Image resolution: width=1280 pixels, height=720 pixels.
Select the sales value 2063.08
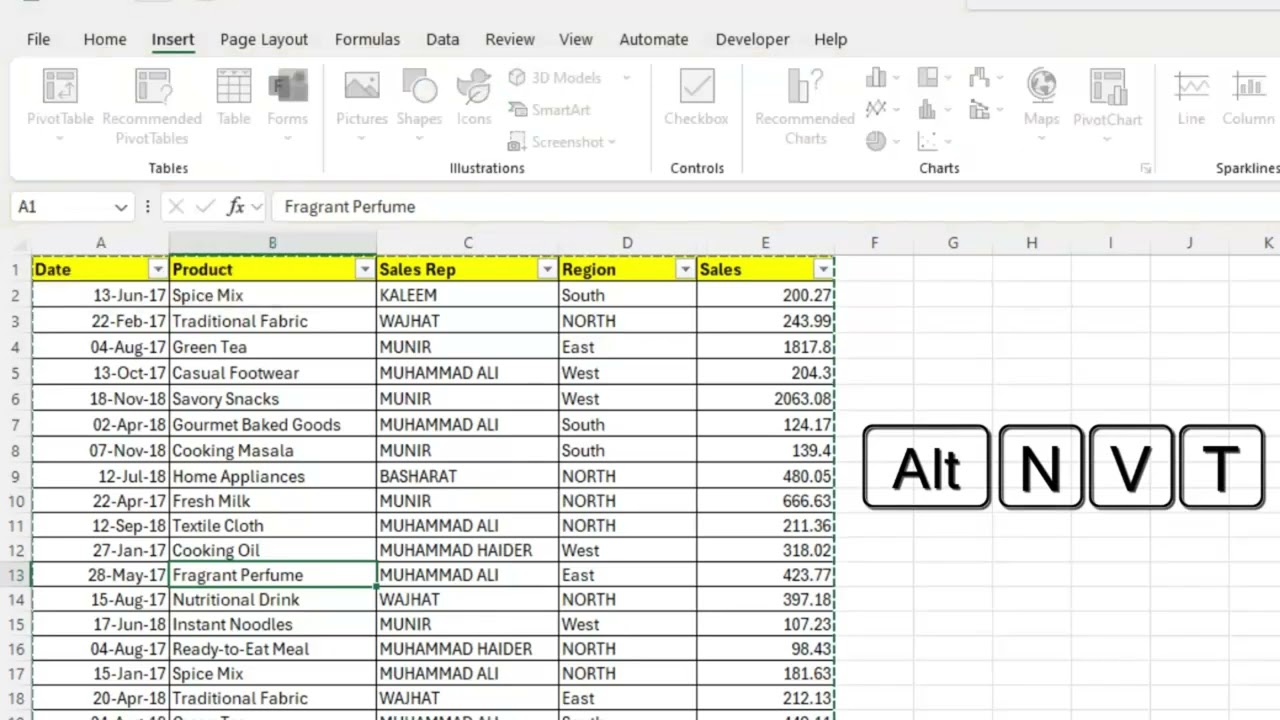(x=765, y=399)
